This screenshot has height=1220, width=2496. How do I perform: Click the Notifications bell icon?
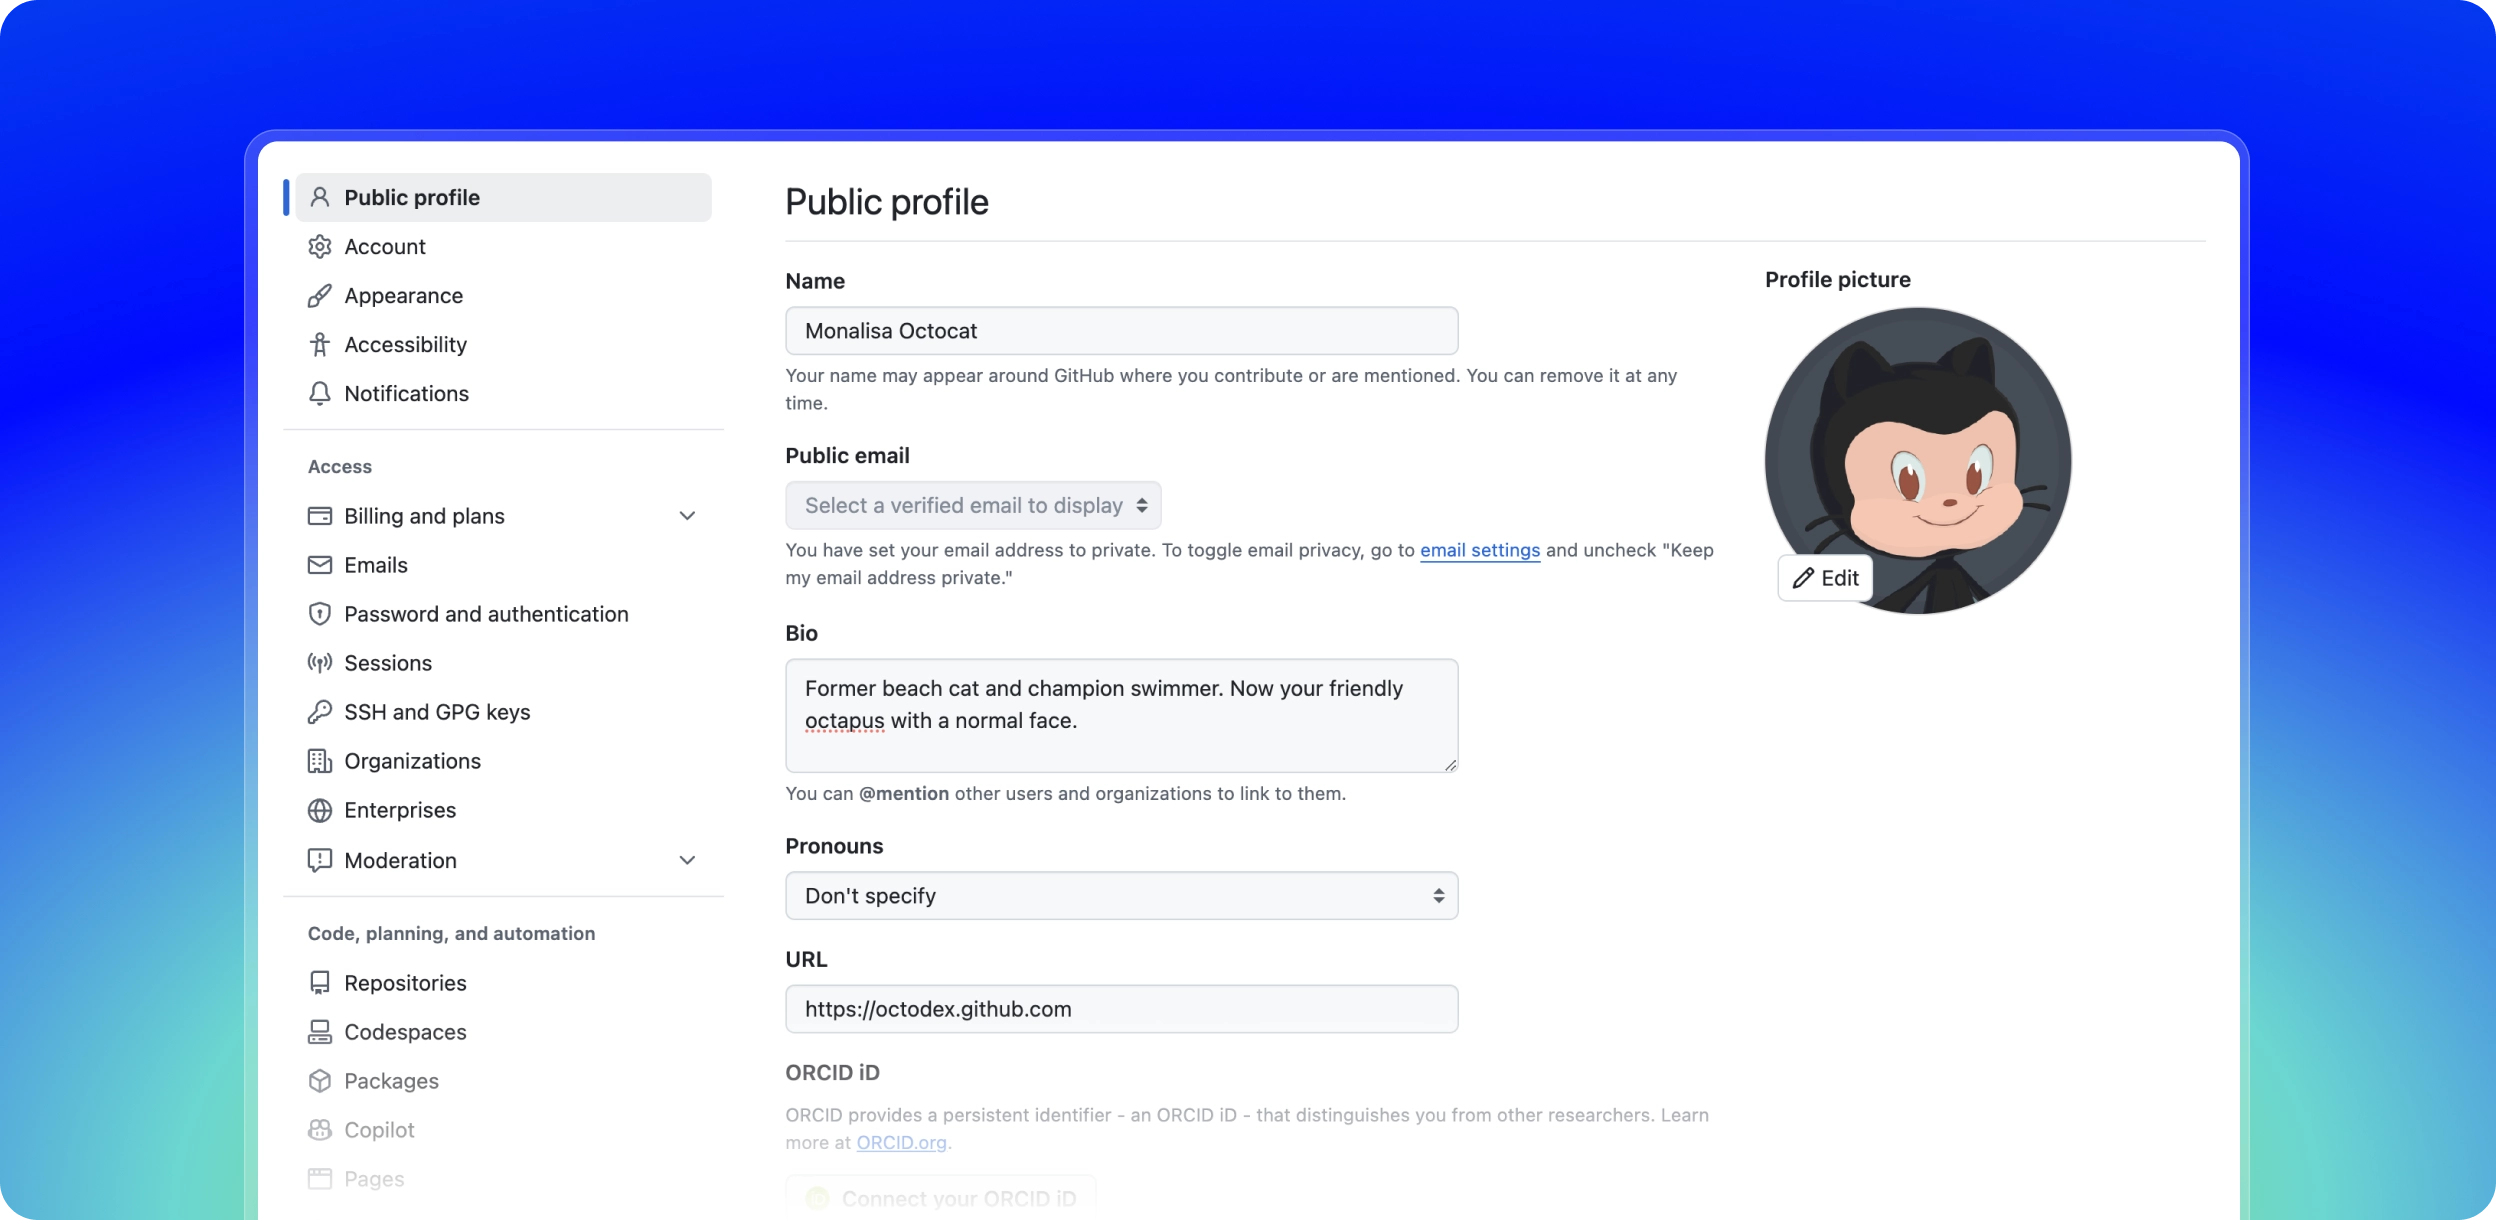click(320, 393)
